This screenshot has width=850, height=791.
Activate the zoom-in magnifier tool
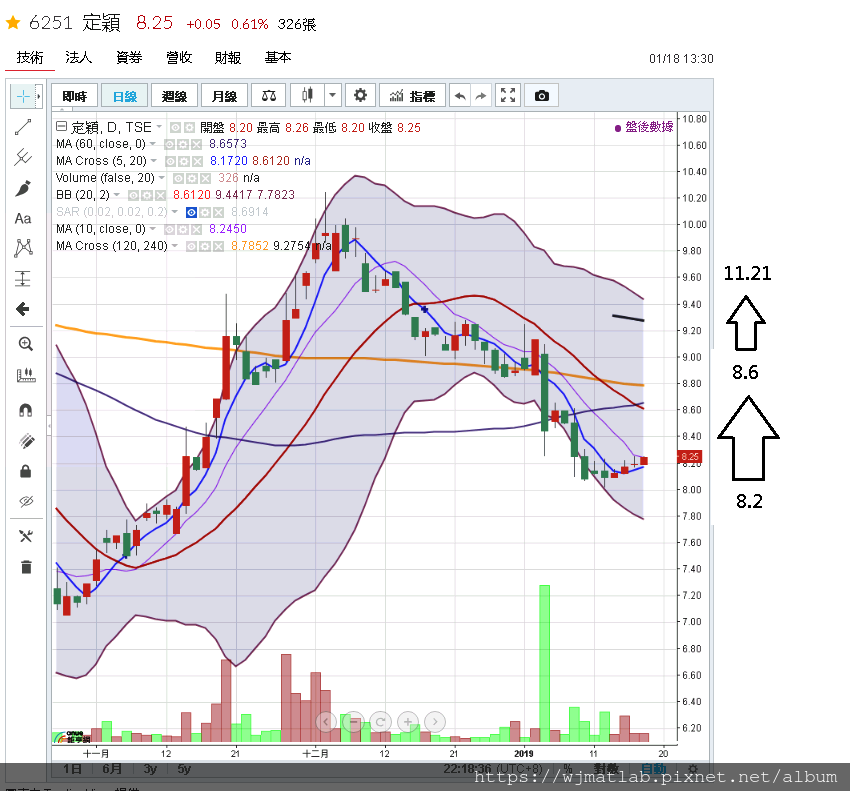(25, 344)
